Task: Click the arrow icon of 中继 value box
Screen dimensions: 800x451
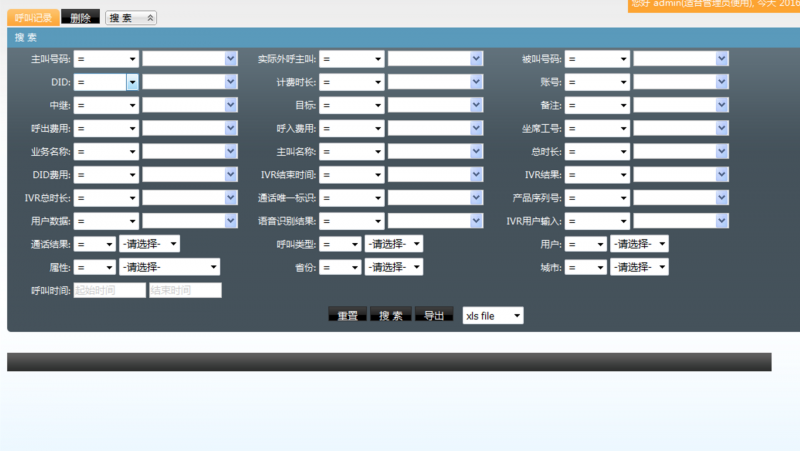Action: coord(231,105)
